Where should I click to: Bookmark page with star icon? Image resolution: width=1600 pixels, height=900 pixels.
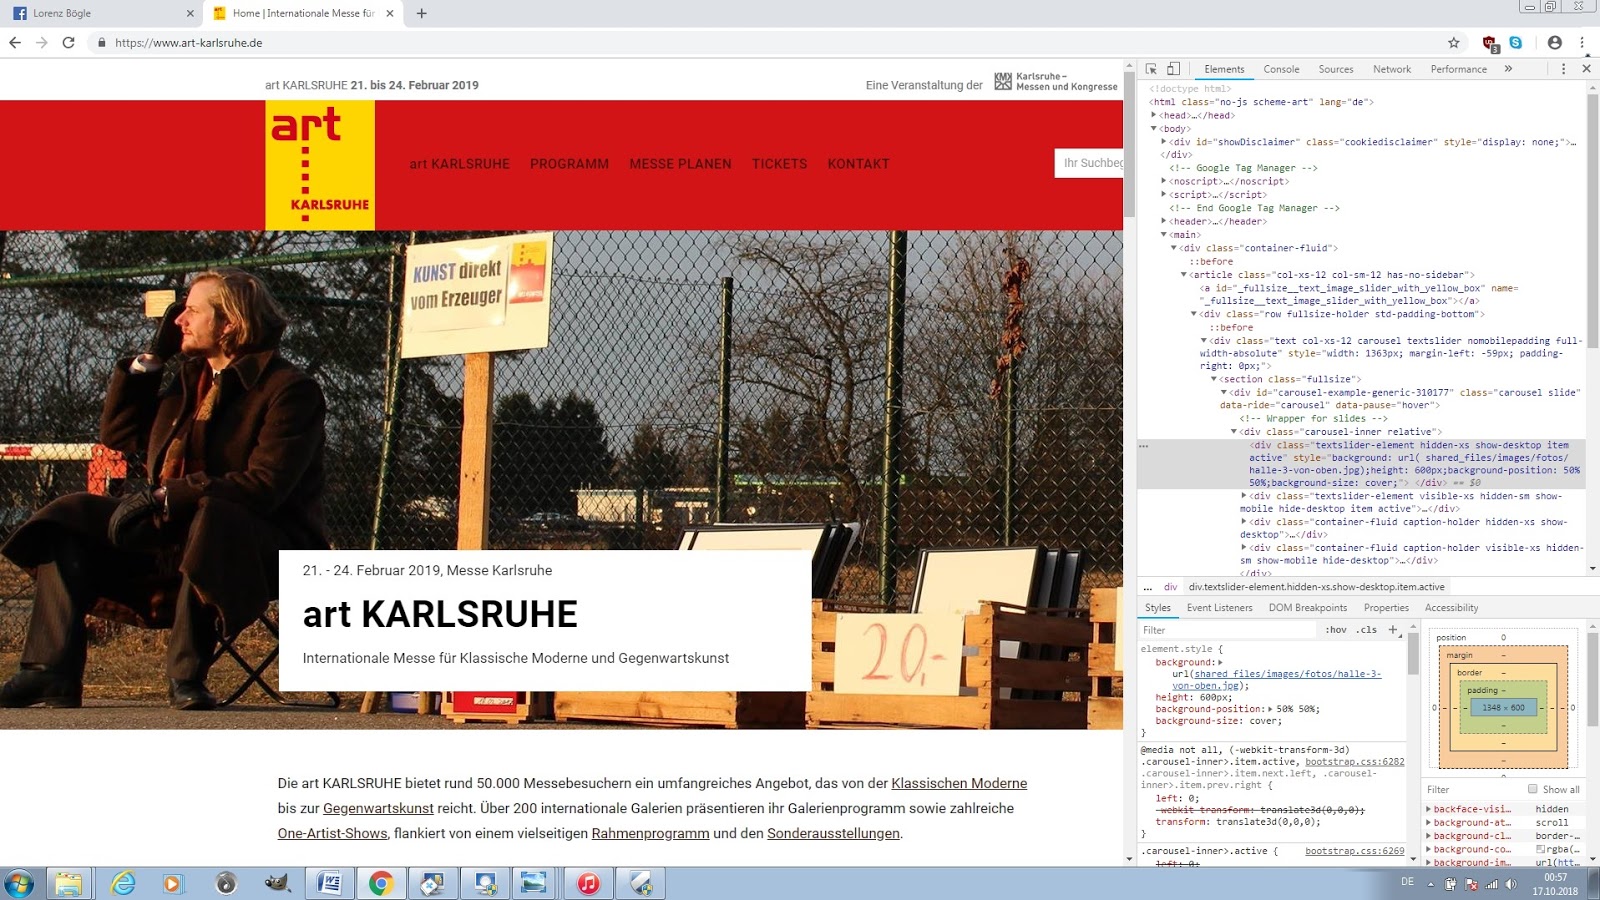[1454, 43]
